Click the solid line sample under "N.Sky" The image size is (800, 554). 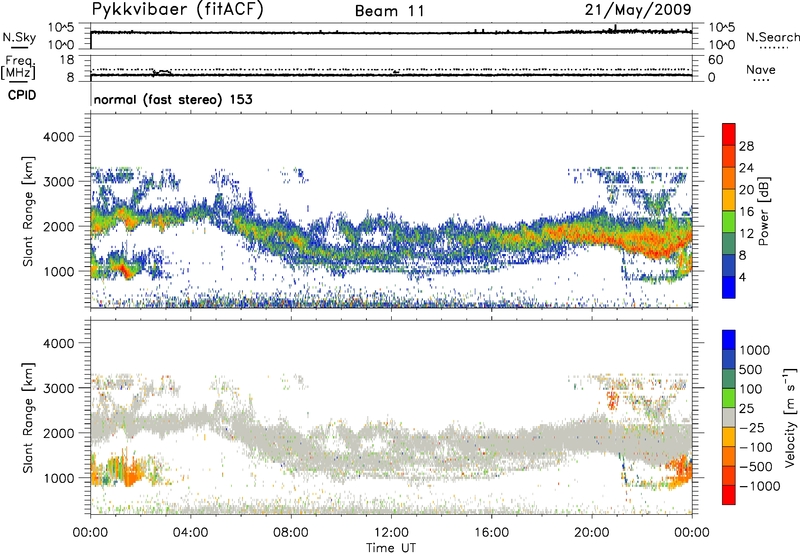tap(19, 47)
